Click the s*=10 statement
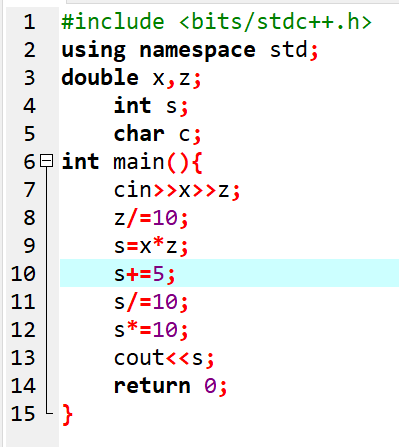 pyautogui.click(x=151, y=330)
